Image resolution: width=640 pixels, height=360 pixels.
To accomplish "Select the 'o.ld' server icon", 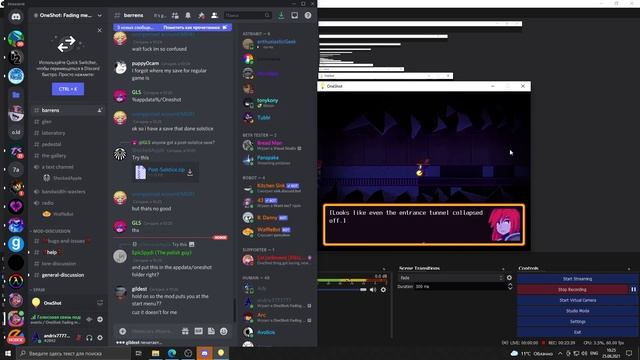I will 16,132.
